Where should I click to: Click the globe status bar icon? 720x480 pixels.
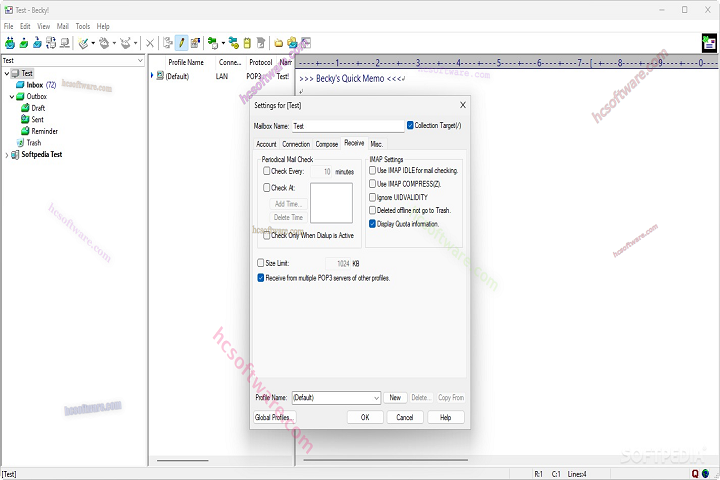coord(705,474)
